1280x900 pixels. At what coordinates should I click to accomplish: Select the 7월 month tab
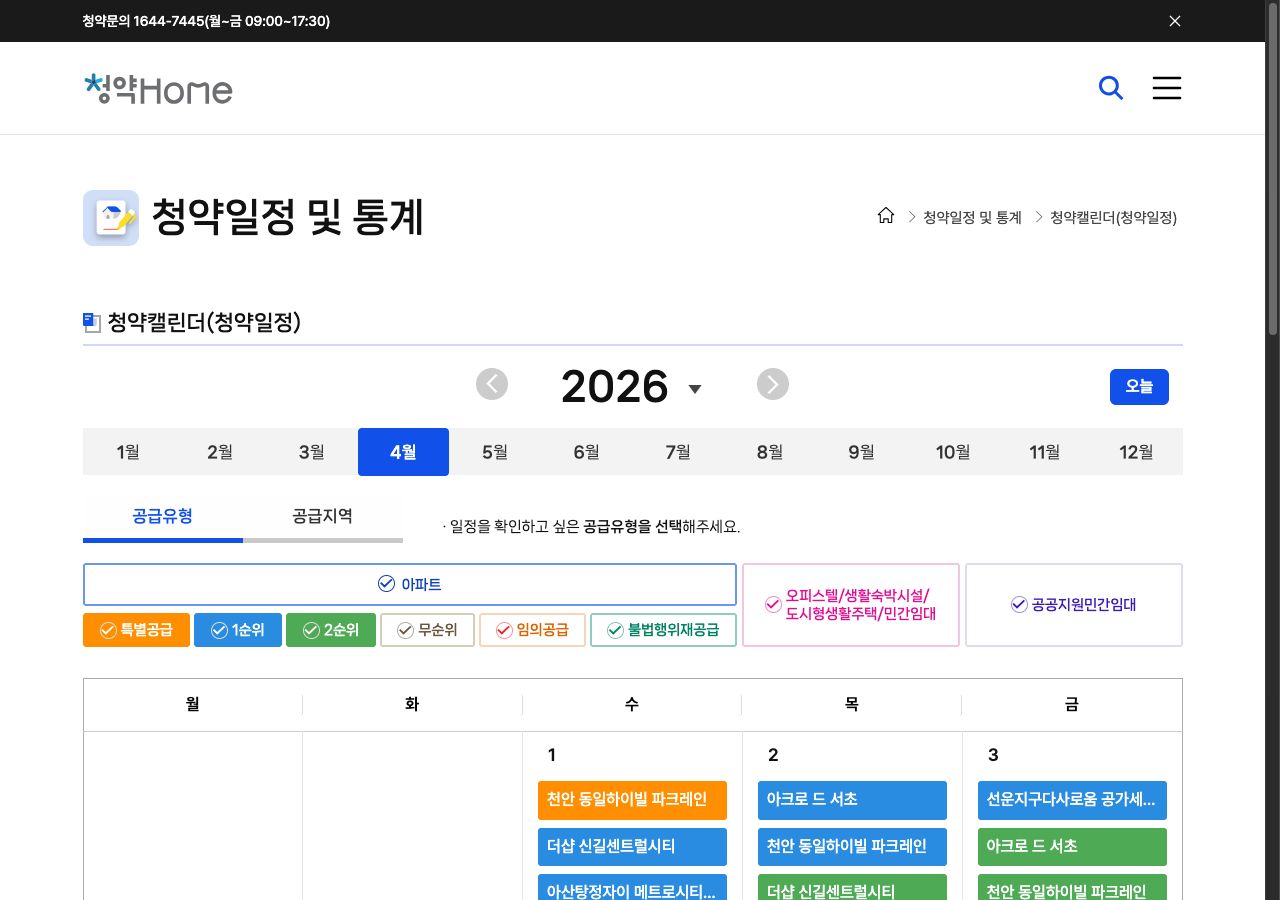[x=678, y=452]
